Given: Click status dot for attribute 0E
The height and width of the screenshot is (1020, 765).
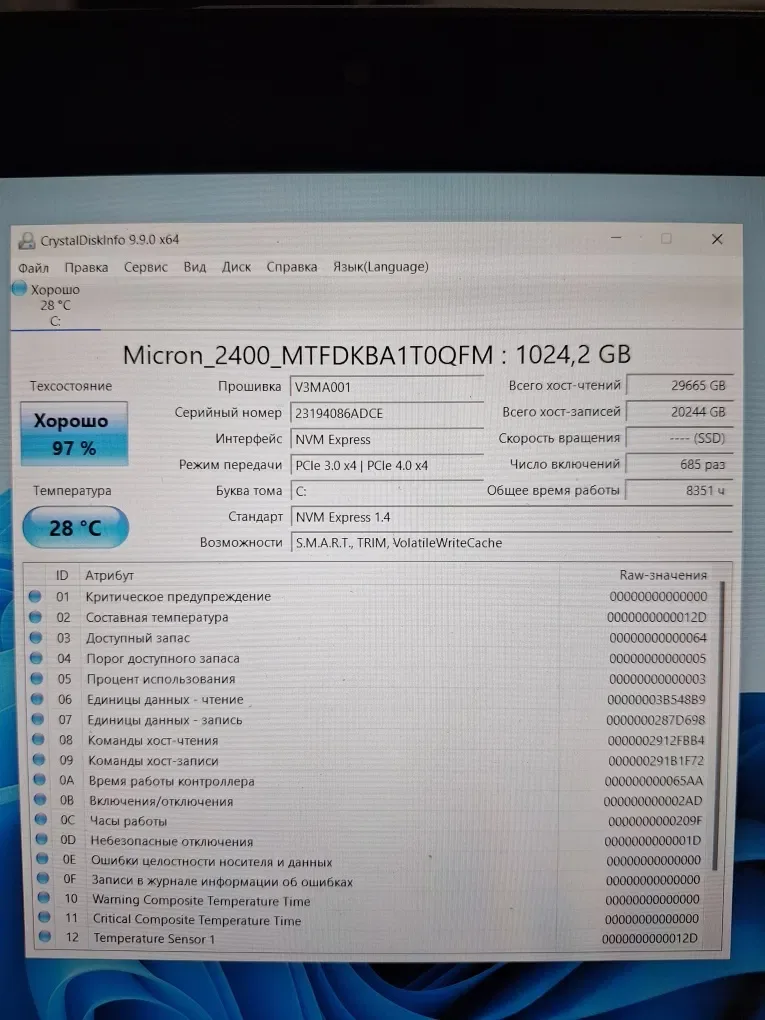Looking at the screenshot, I should pyautogui.click(x=42, y=859).
